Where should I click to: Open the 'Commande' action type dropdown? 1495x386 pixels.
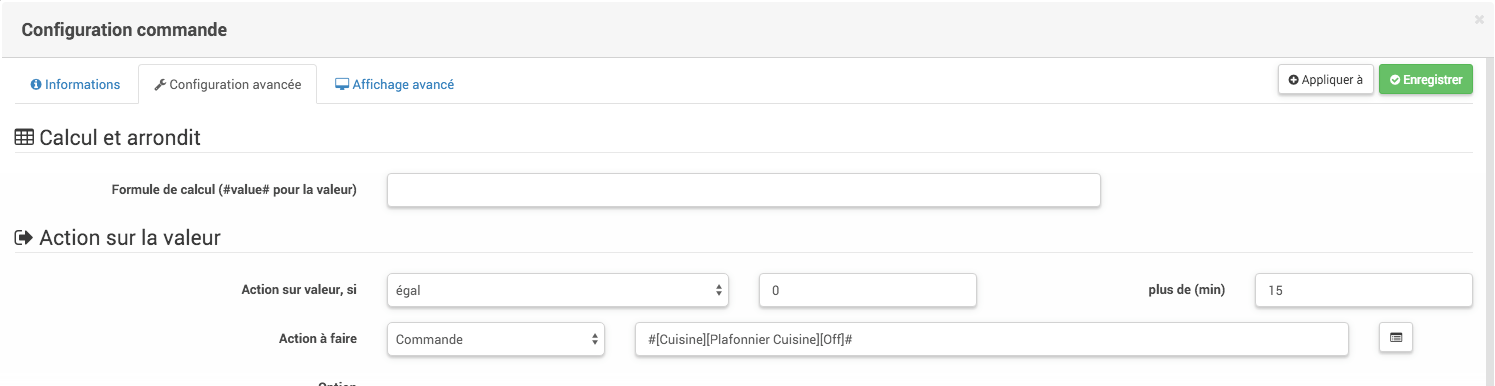coord(496,339)
